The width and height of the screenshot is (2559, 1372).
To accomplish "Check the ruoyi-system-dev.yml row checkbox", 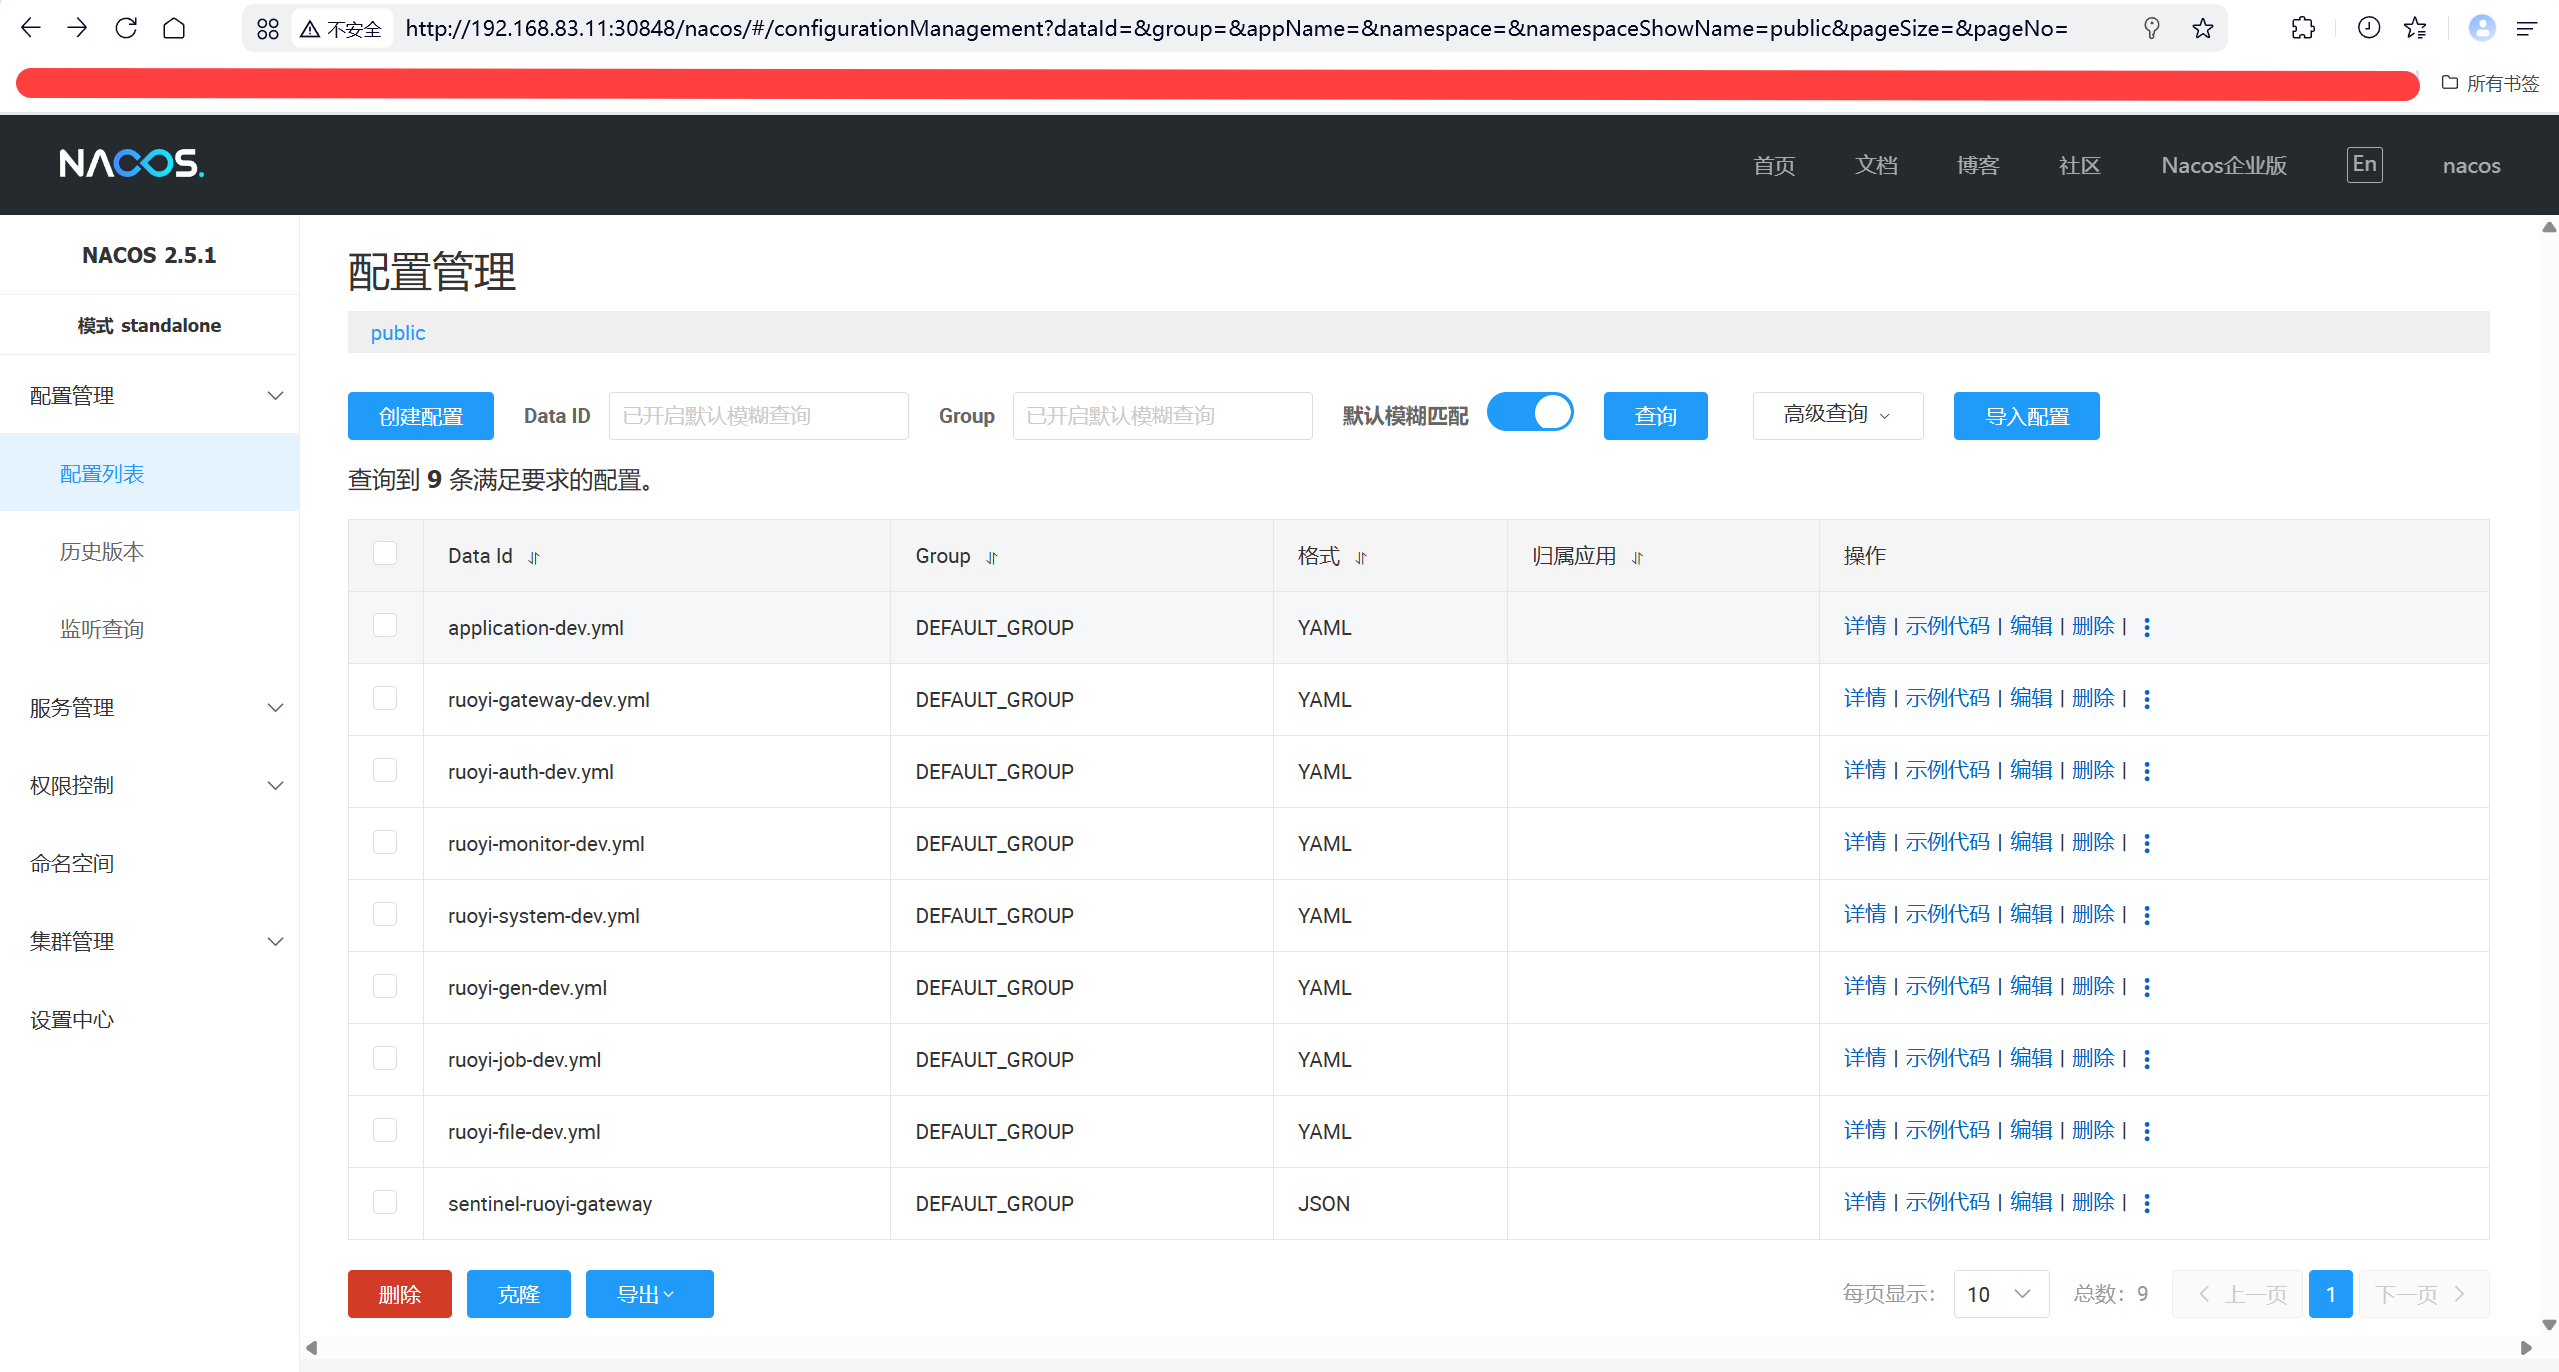I will point(385,914).
